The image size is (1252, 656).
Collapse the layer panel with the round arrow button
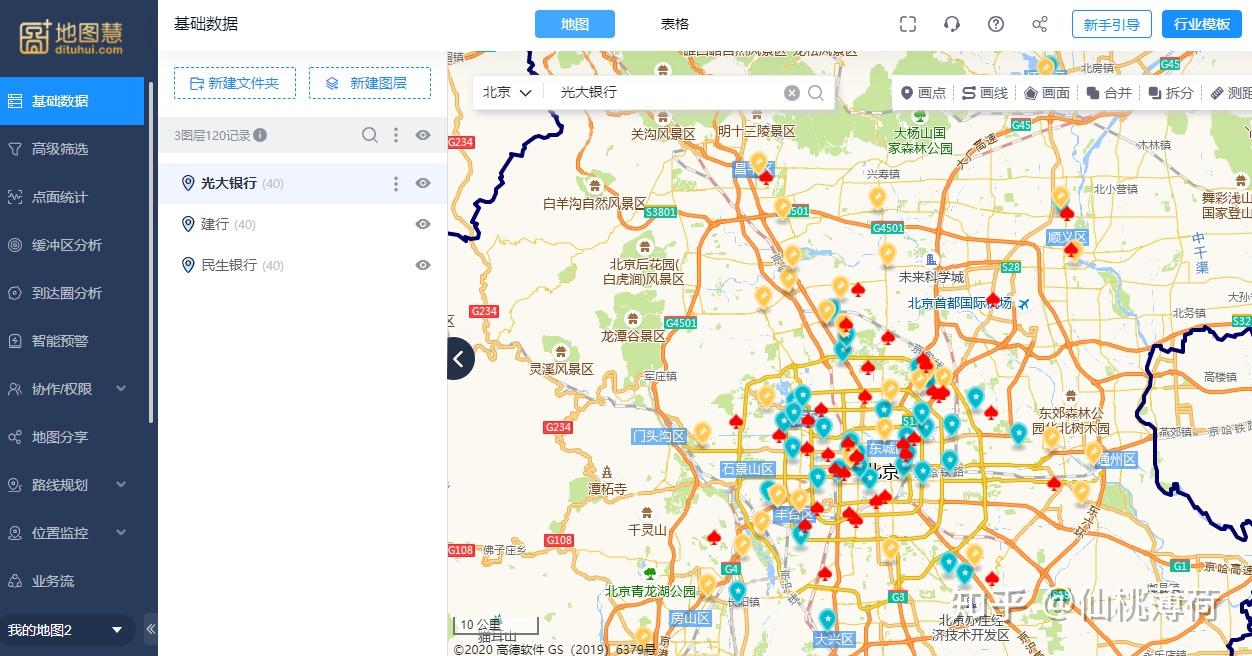click(460, 358)
